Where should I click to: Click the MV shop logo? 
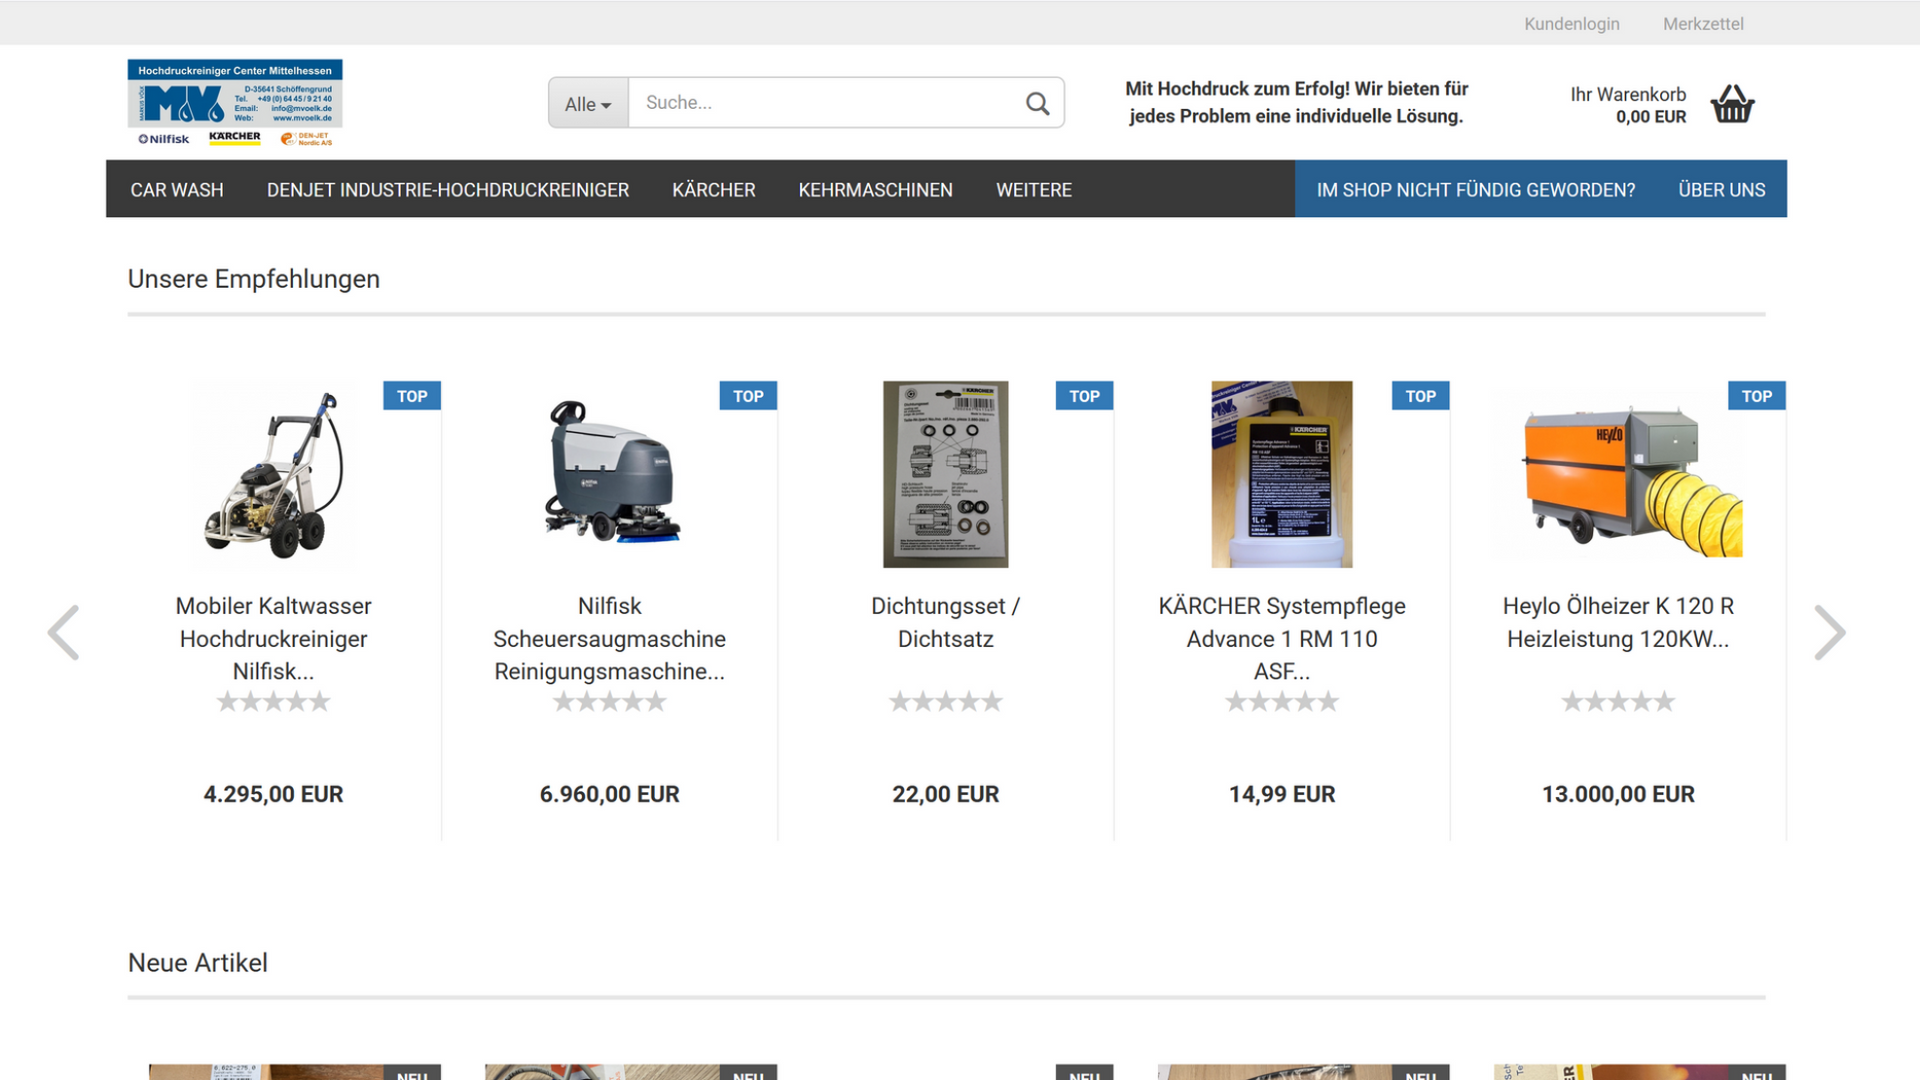point(235,103)
